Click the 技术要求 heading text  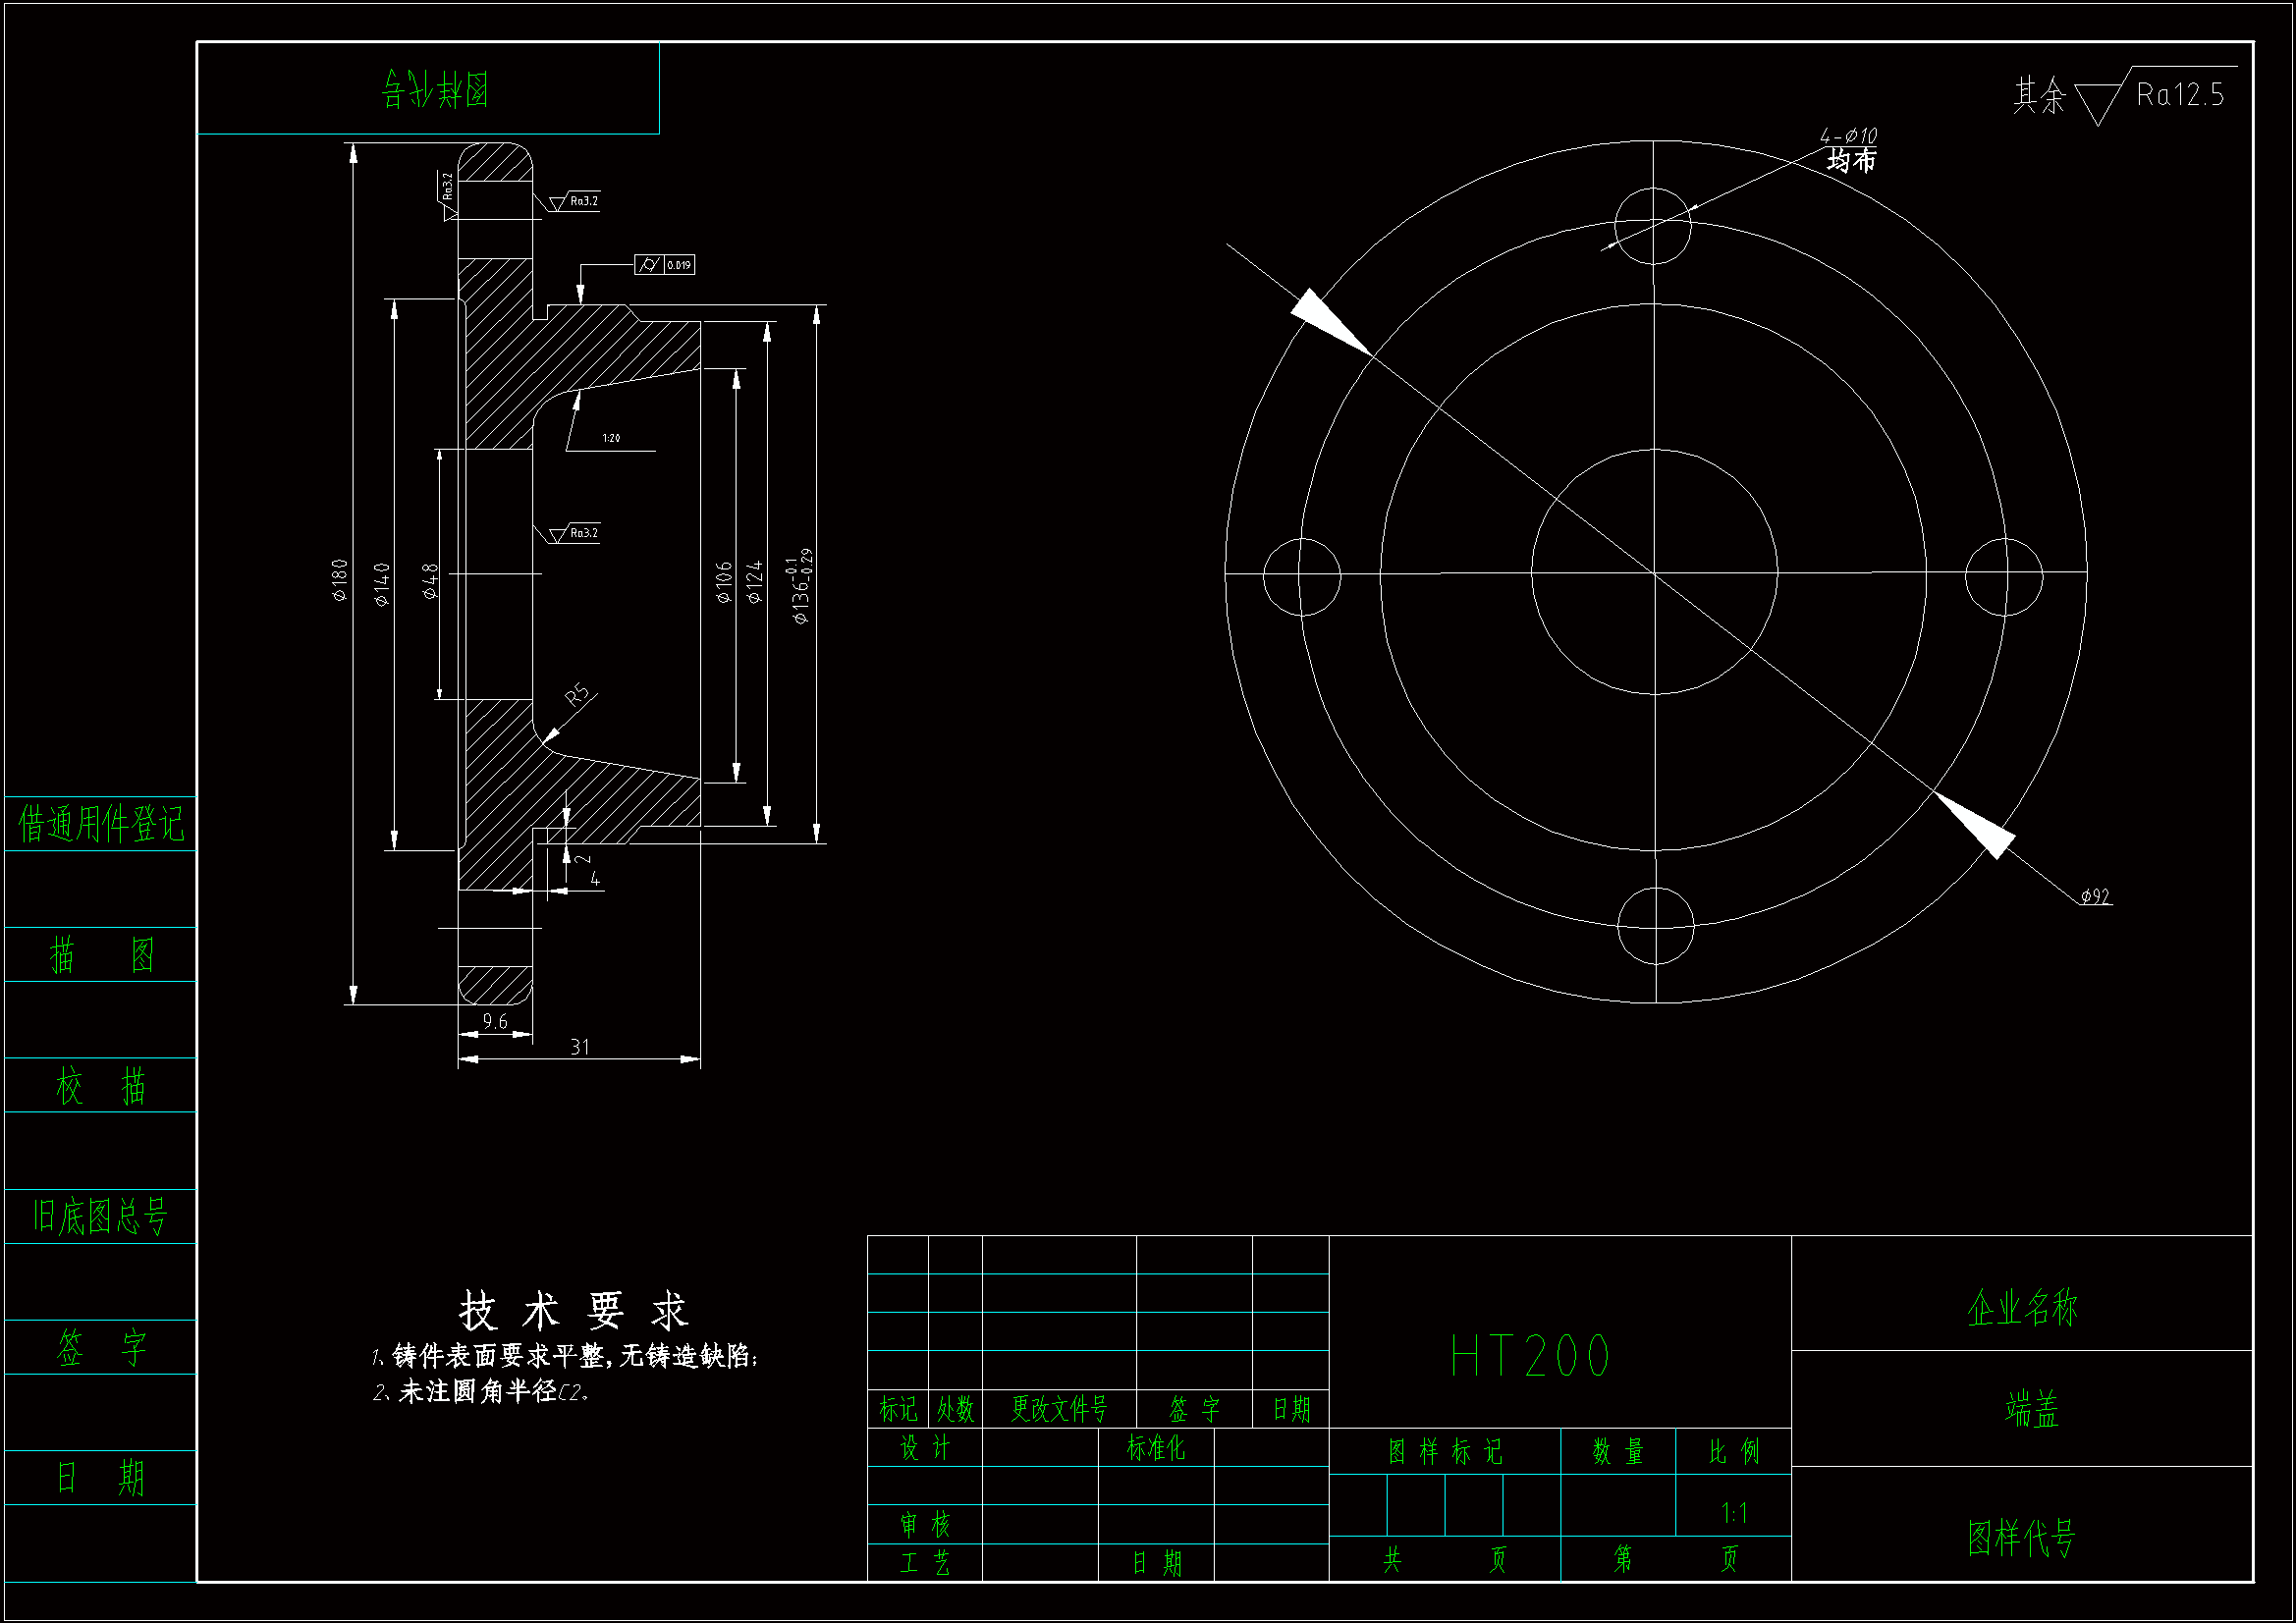573,1311
